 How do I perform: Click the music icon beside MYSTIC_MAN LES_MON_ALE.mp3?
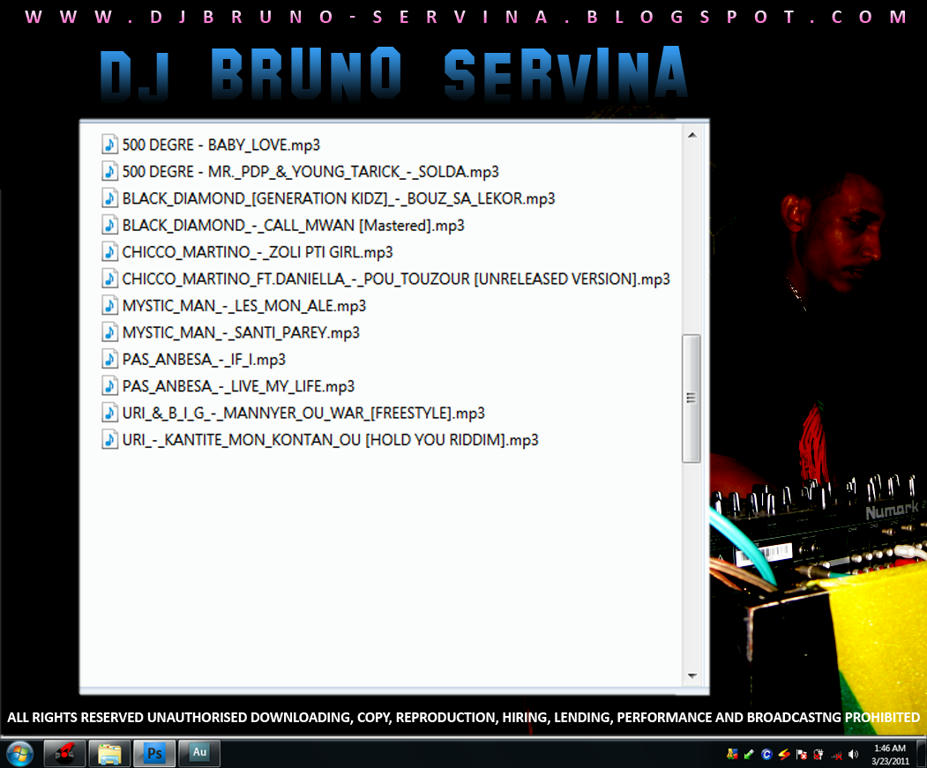click(109, 305)
